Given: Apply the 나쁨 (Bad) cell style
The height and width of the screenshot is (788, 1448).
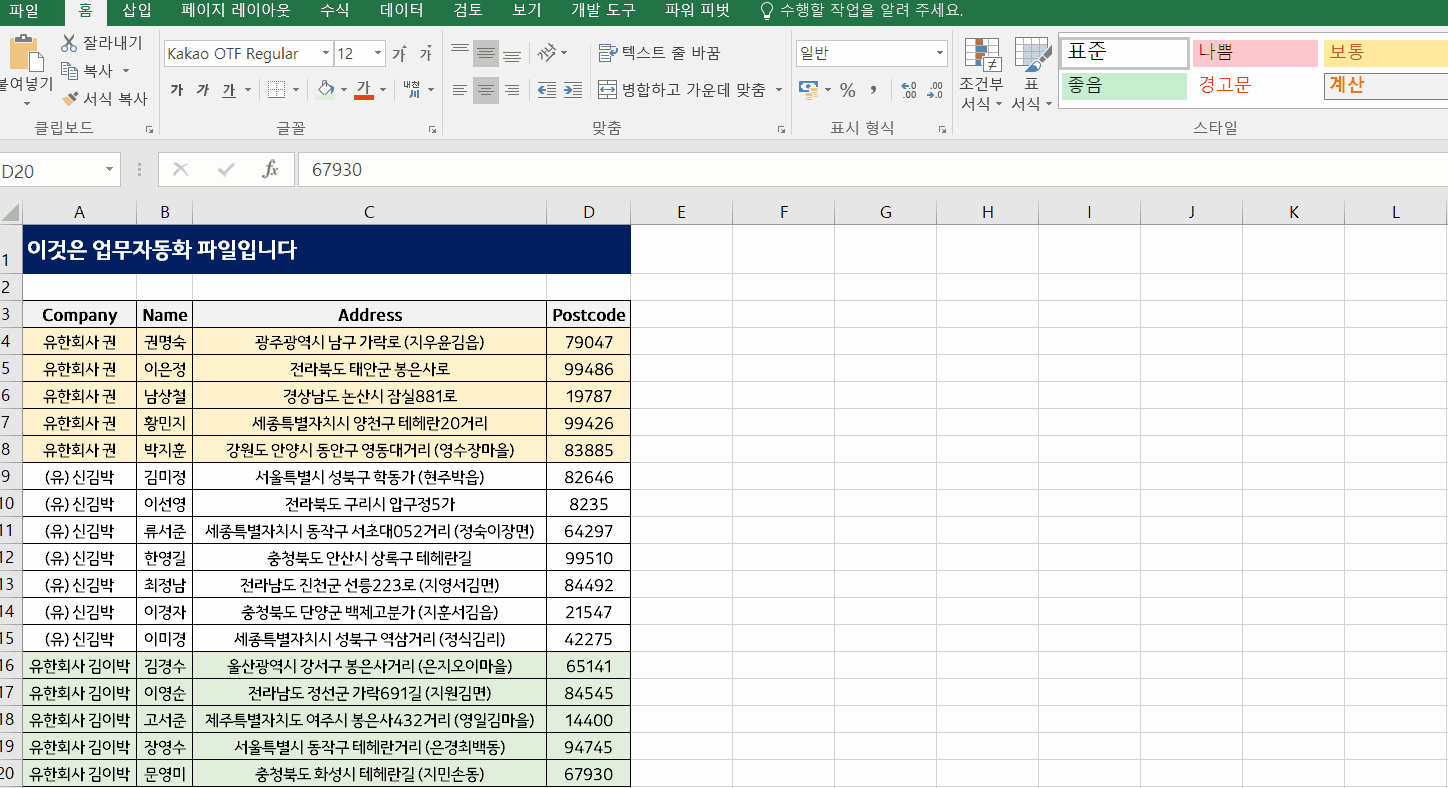Looking at the screenshot, I should [x=1255, y=53].
